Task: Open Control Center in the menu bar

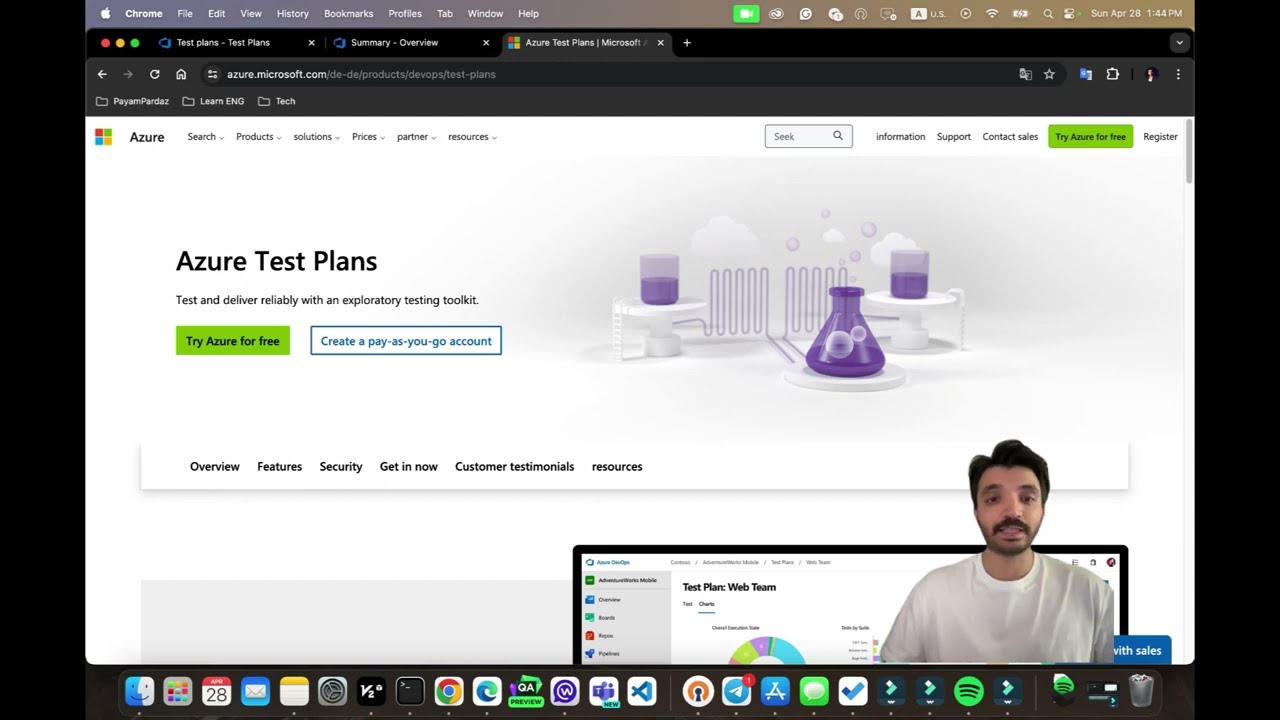Action: point(1071,14)
